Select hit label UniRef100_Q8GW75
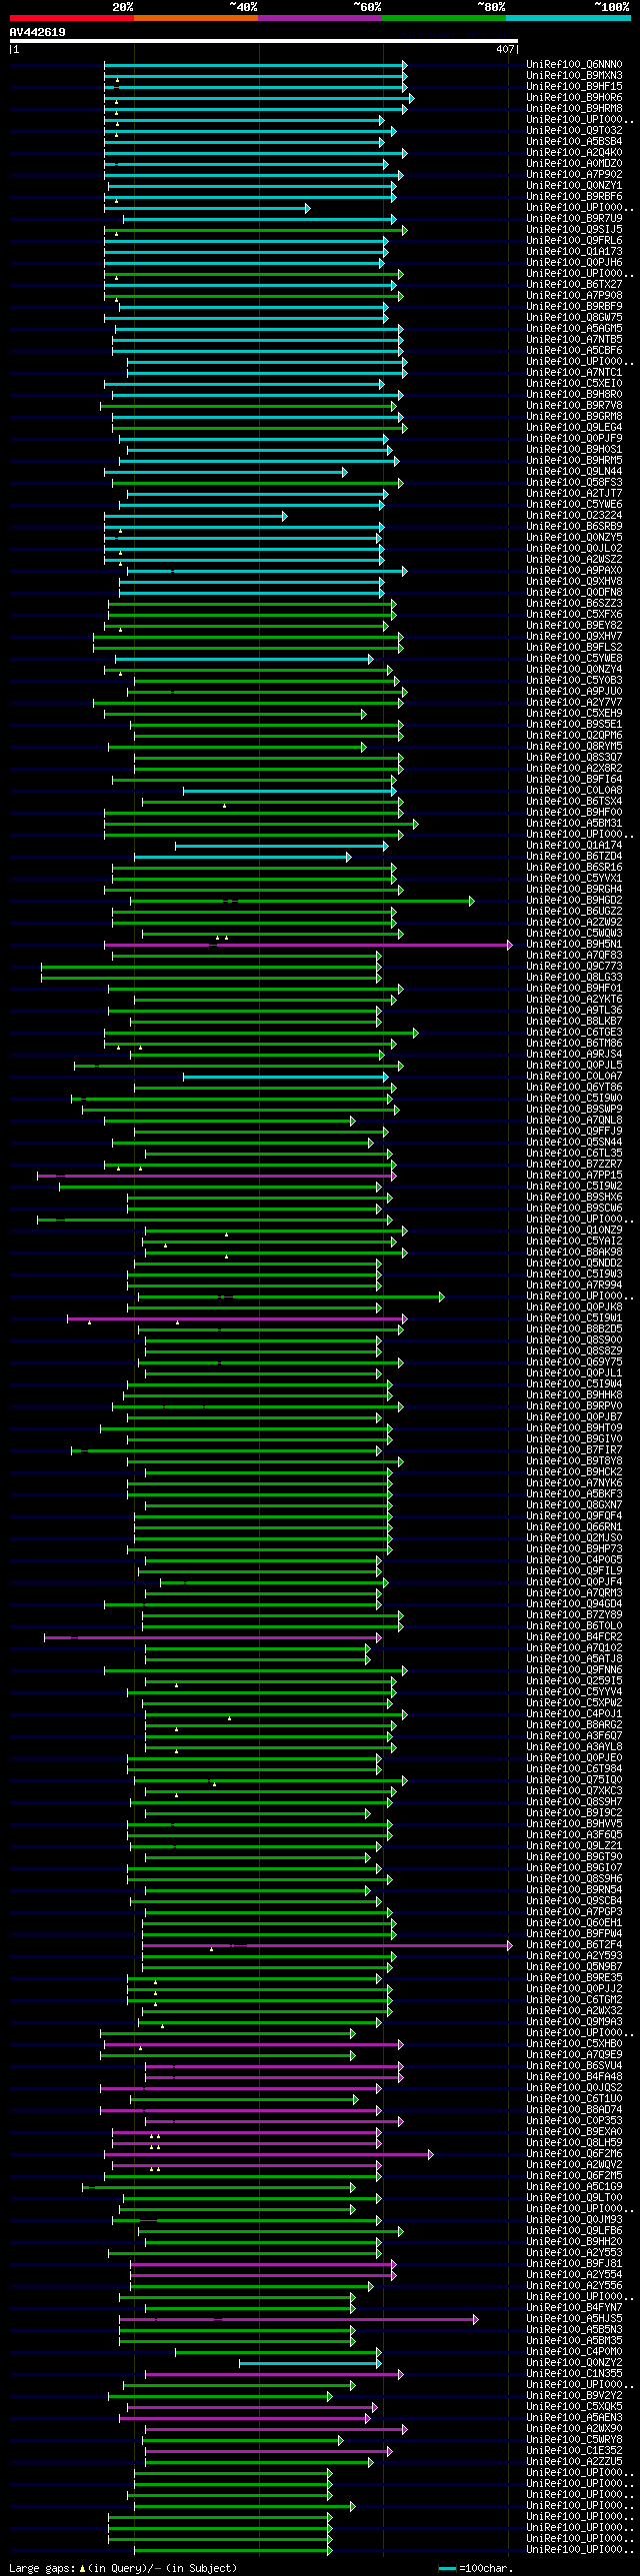The image size is (640, 2576). tap(574, 318)
